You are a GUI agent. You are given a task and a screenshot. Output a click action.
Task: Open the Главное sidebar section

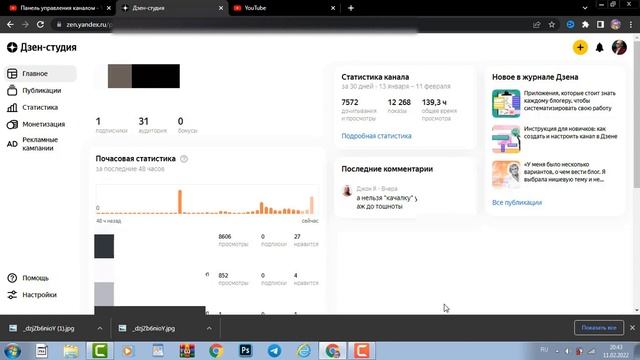pos(40,73)
